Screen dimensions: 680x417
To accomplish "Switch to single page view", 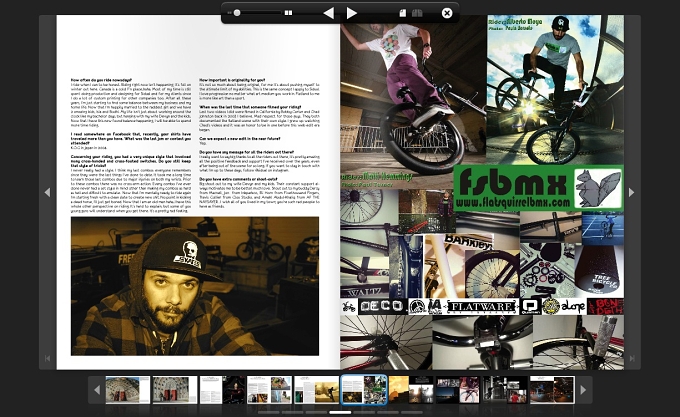I will tap(403, 13).
